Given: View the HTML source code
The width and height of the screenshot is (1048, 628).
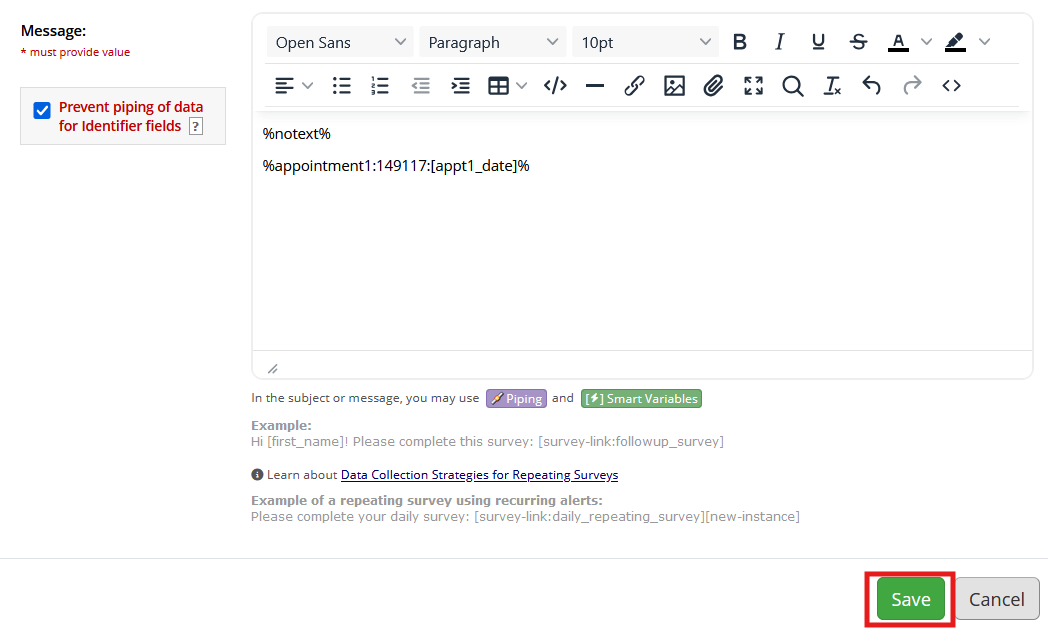Looking at the screenshot, I should pos(951,86).
